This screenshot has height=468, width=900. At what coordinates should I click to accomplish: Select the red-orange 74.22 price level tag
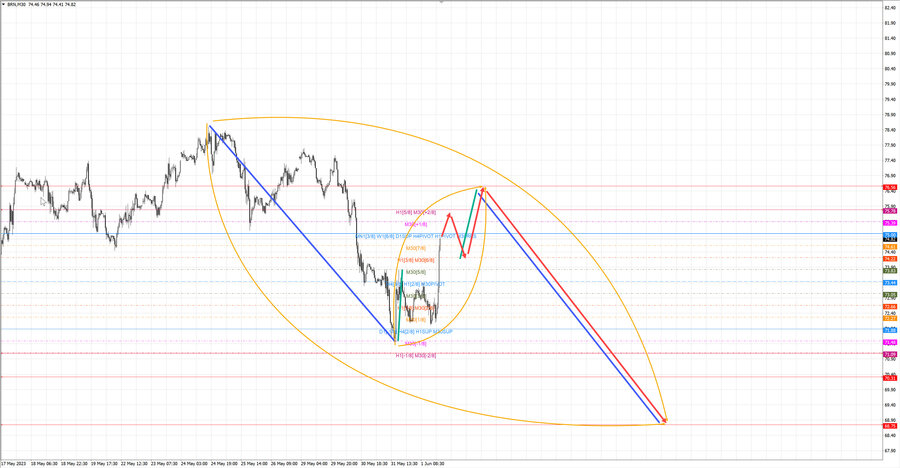point(890,258)
